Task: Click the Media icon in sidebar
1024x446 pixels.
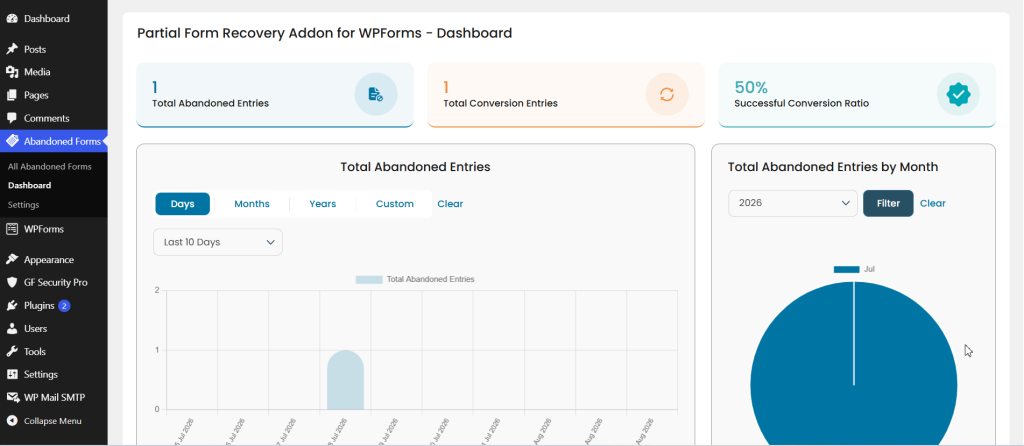Action: click(x=12, y=72)
